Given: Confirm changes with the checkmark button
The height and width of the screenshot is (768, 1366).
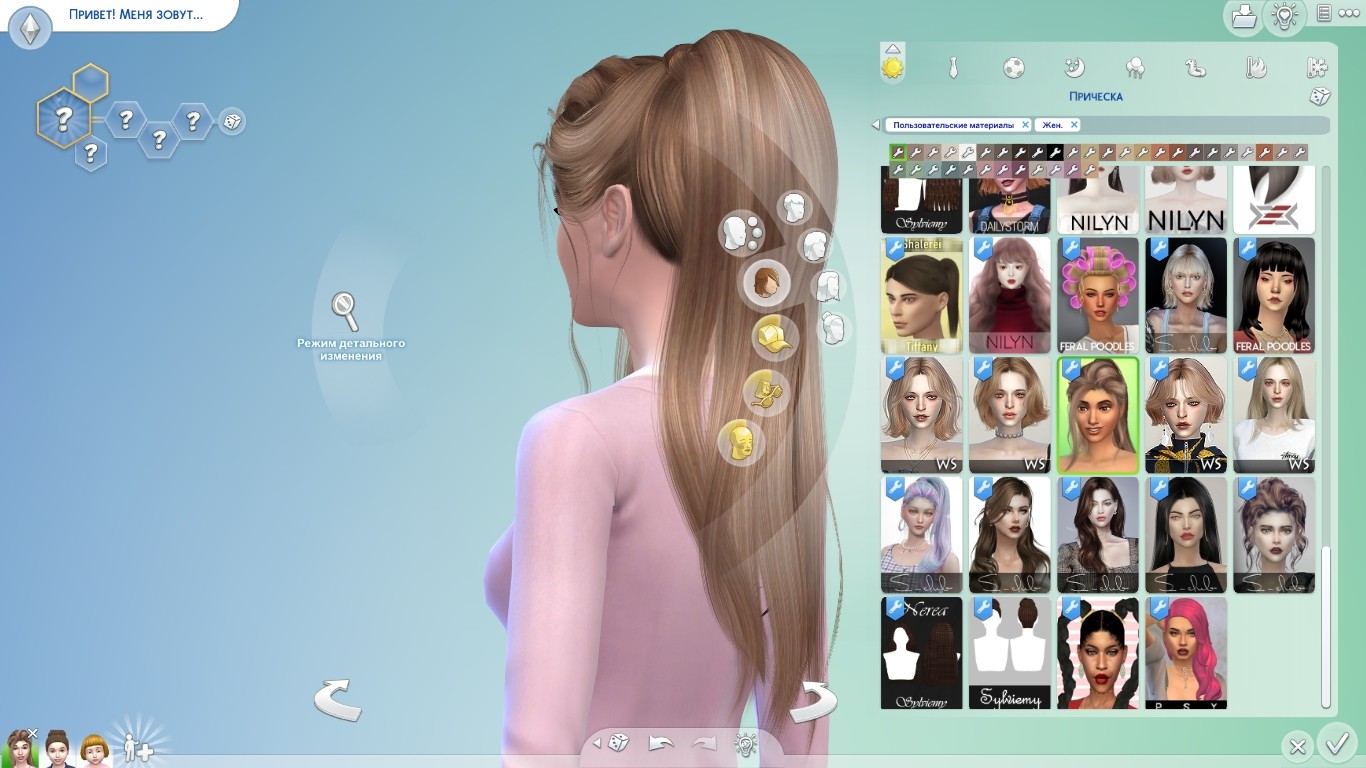Looking at the screenshot, I should [1336, 744].
